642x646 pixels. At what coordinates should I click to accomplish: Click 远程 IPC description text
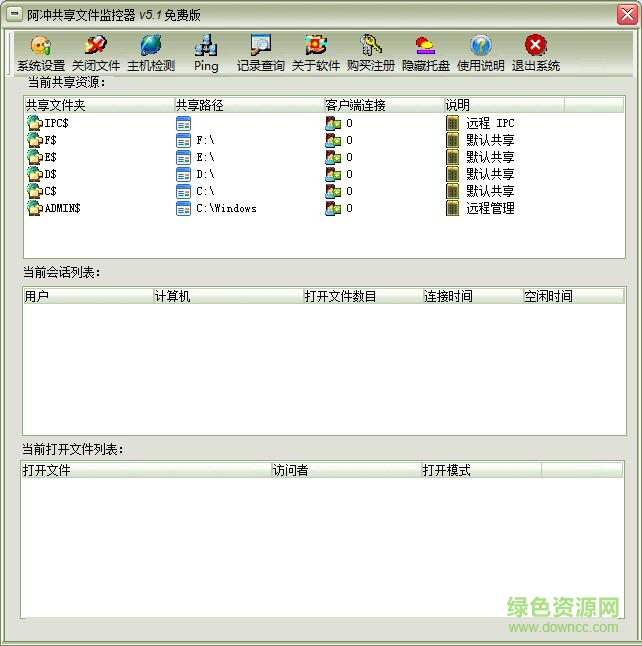490,123
